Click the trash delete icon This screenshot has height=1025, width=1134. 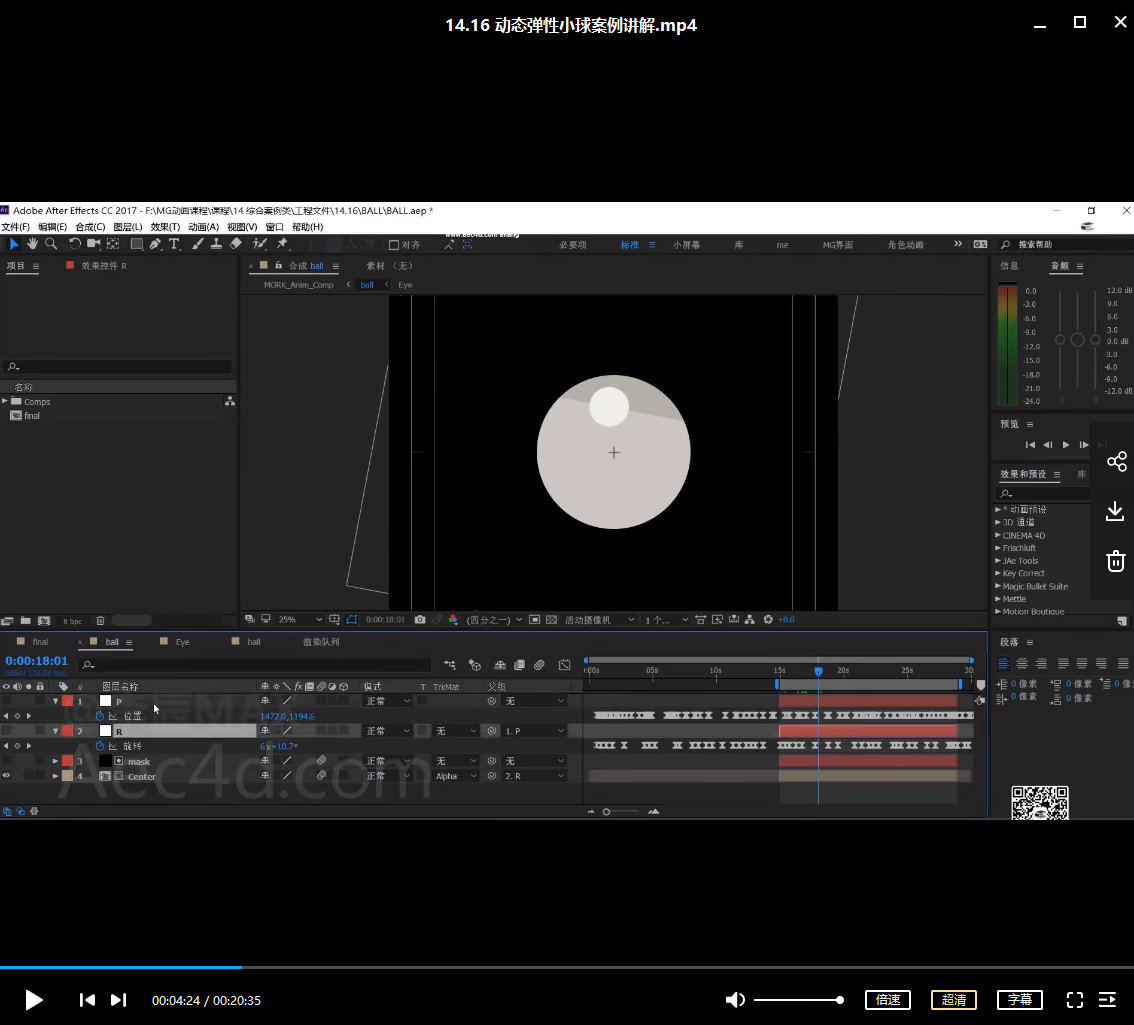(x=1116, y=561)
